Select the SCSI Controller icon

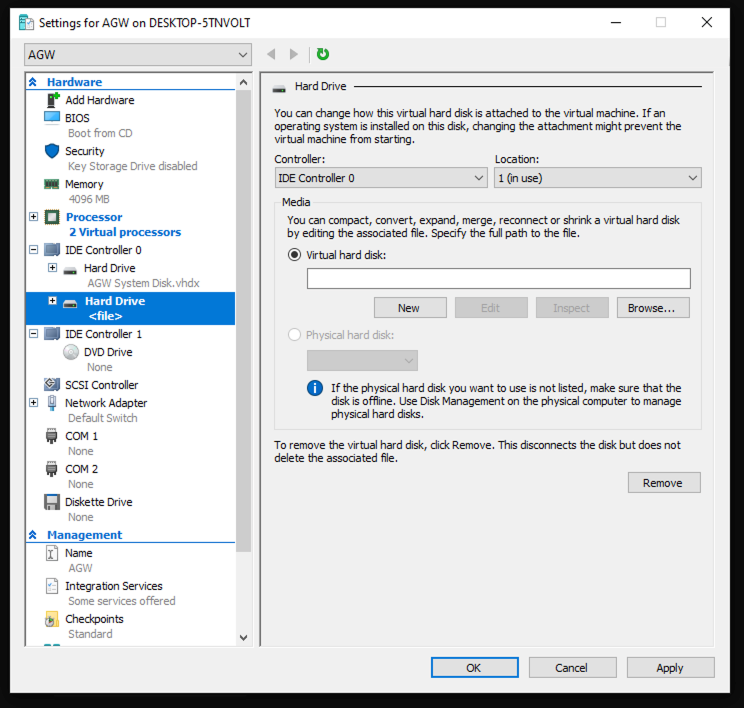(52, 385)
